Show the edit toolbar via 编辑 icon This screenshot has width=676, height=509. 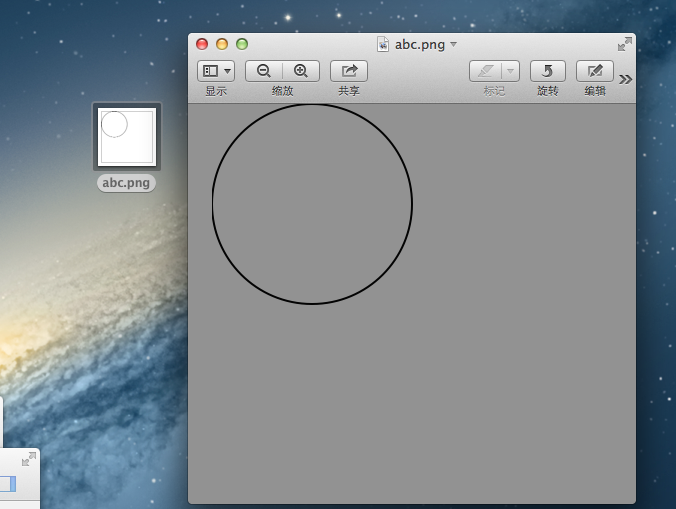point(595,71)
